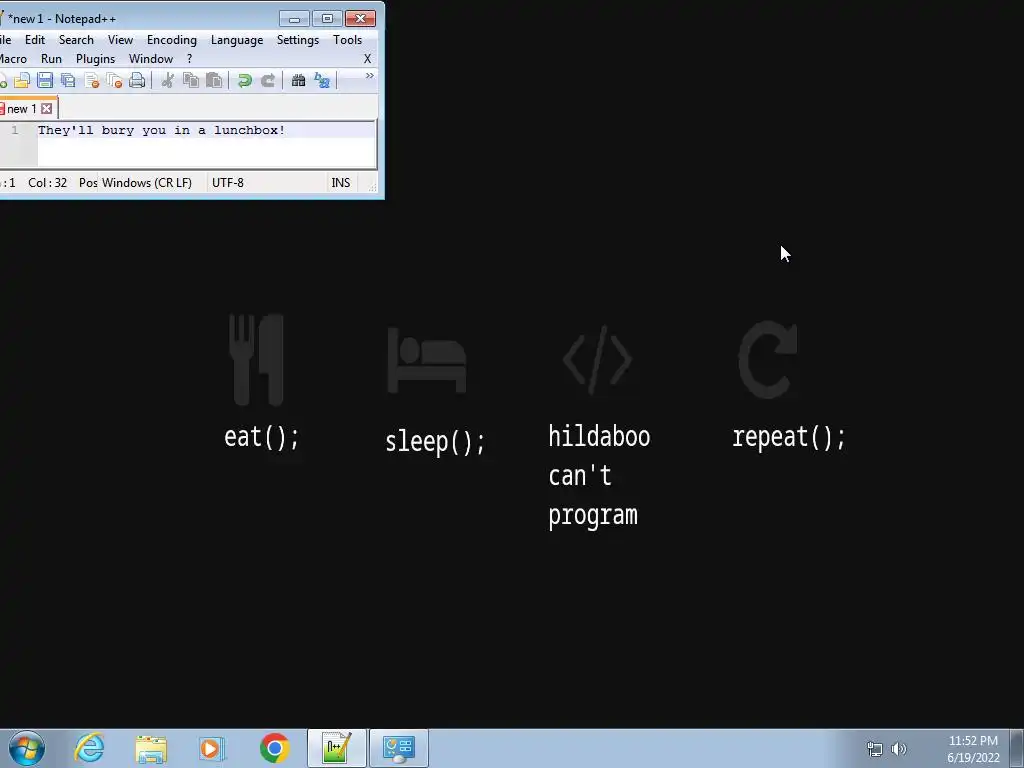Open the Encoding menu
The height and width of the screenshot is (768, 1024).
coord(172,40)
